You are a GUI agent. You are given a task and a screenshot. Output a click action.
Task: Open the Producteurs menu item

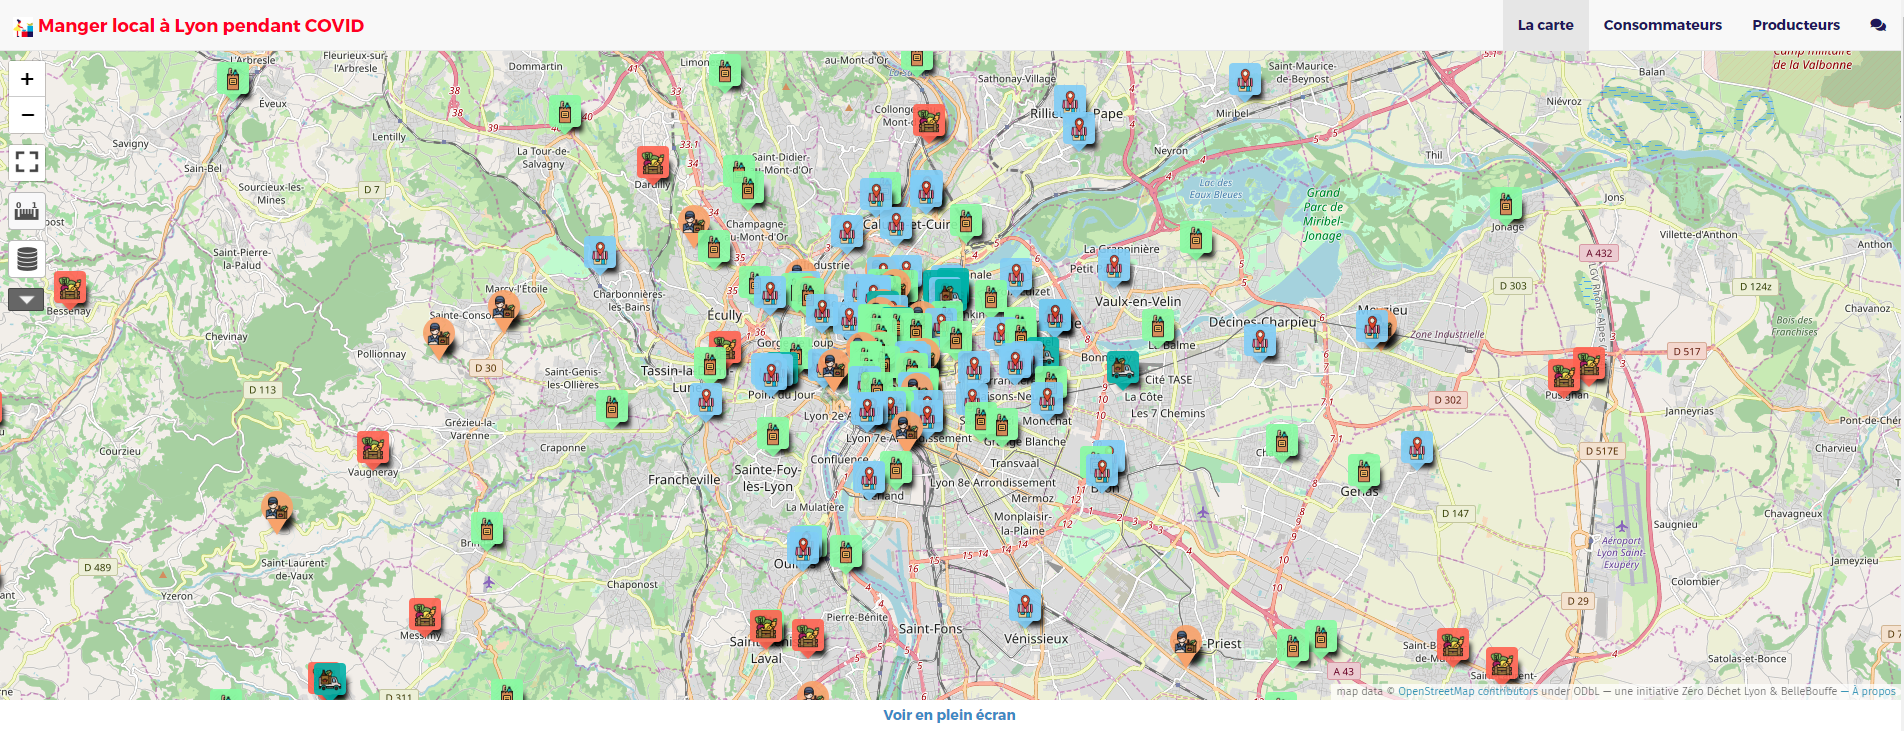[x=1795, y=25]
